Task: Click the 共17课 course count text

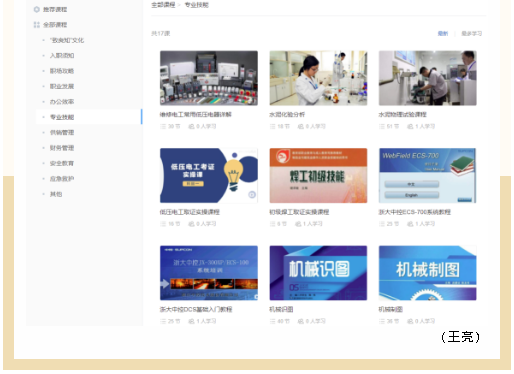Action: pos(161,33)
